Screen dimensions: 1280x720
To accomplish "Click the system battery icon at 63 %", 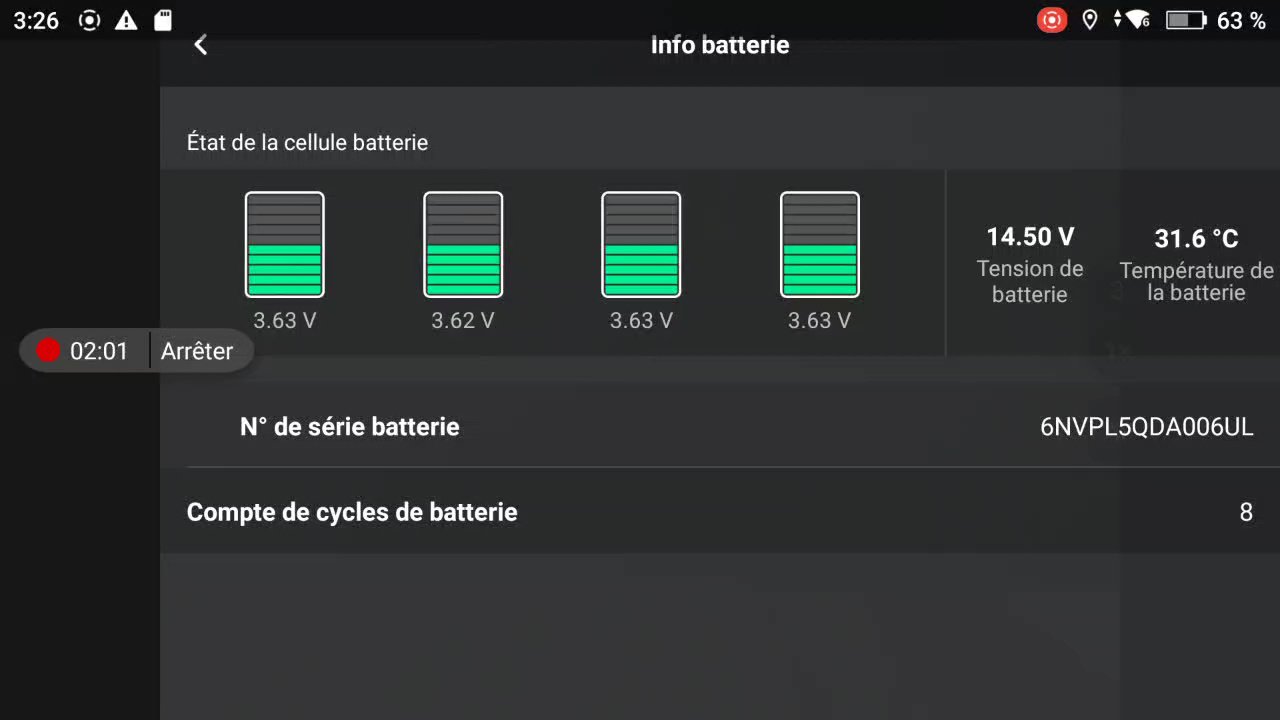I will [1186, 20].
